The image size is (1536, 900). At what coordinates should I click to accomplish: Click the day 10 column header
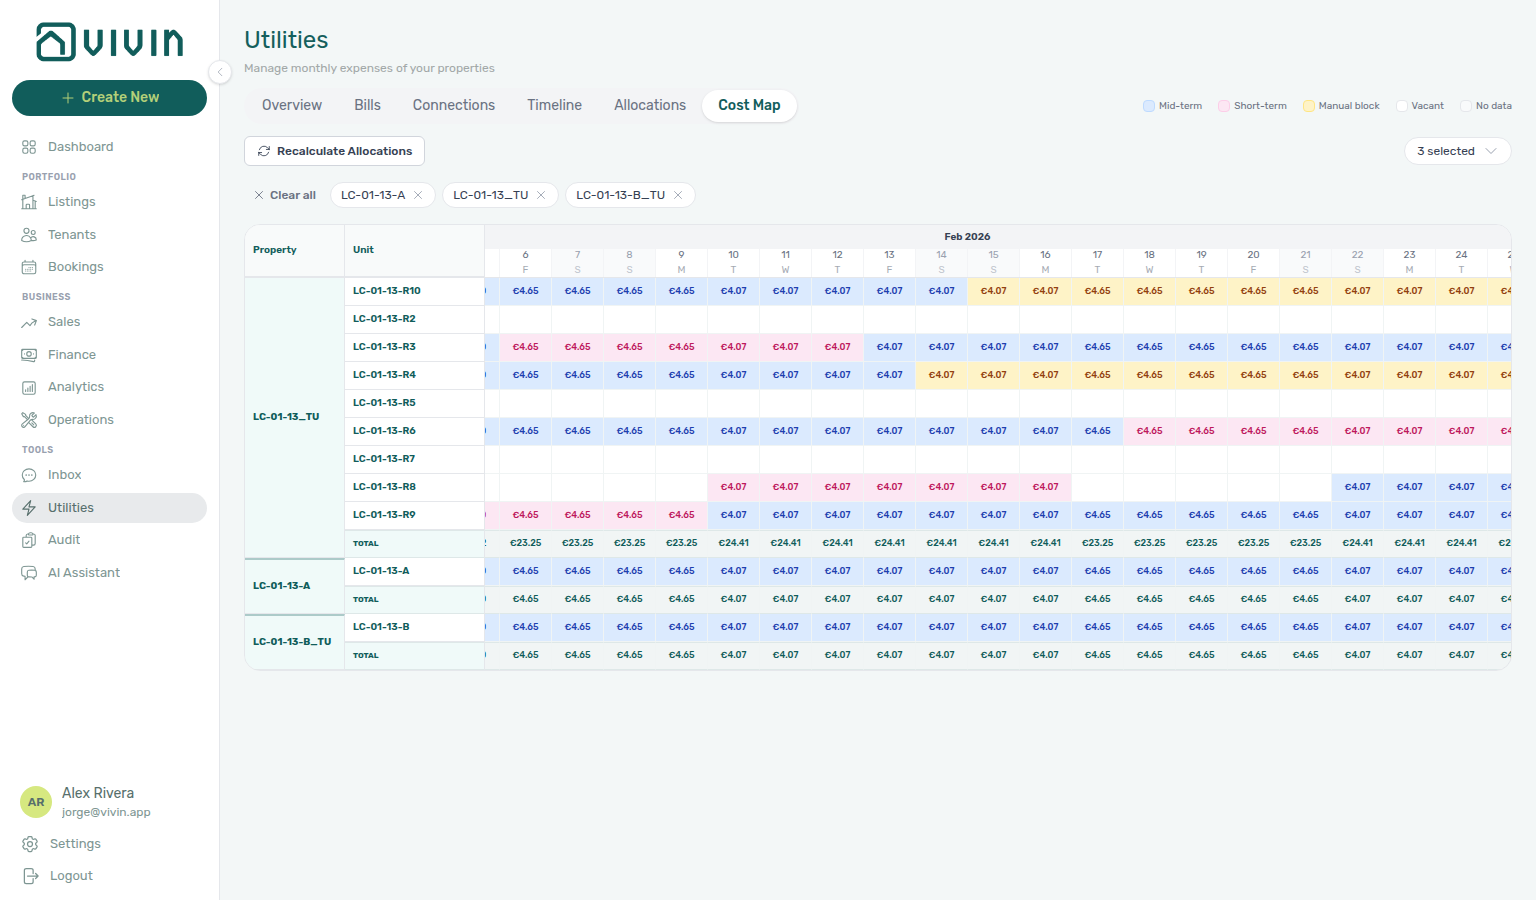point(734,262)
